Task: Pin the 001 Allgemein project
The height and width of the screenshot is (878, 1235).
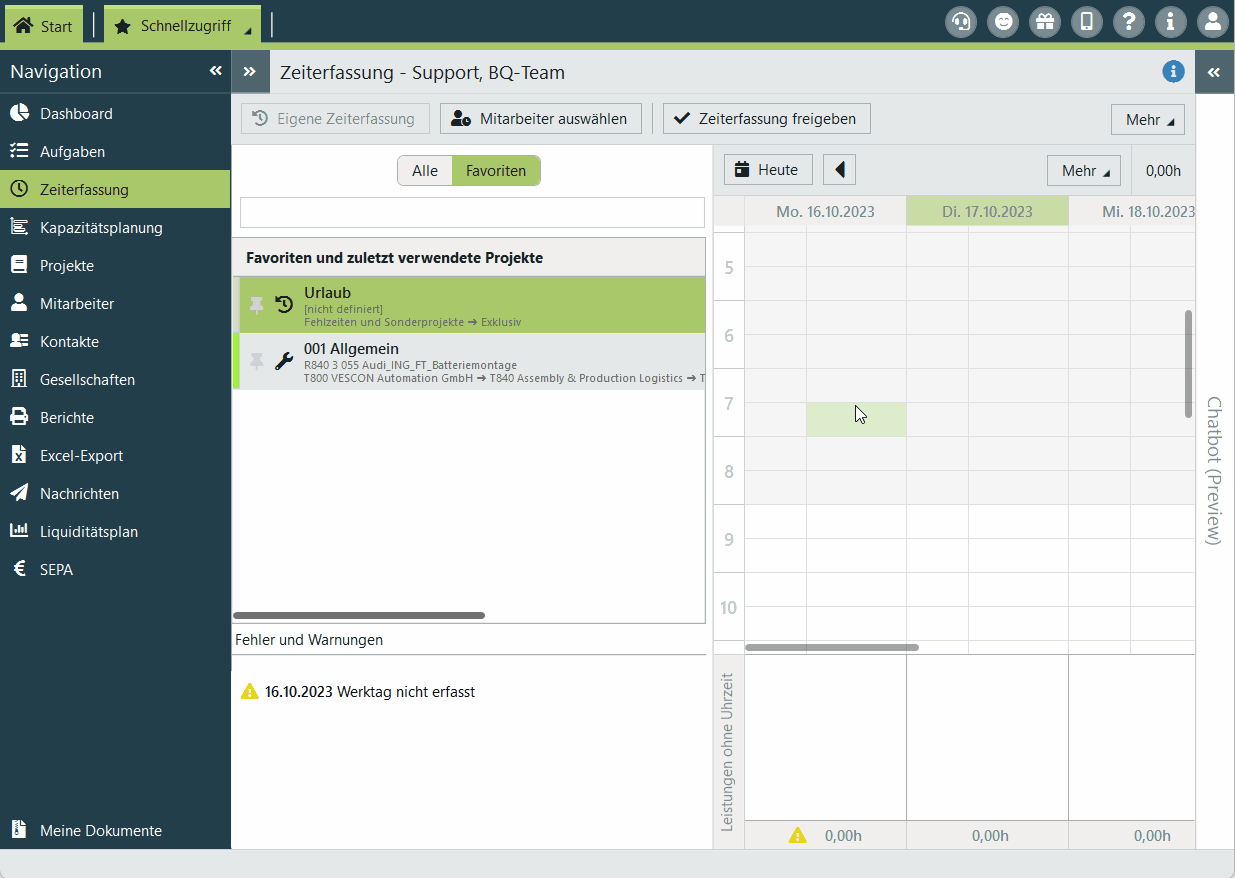Action: click(x=257, y=361)
